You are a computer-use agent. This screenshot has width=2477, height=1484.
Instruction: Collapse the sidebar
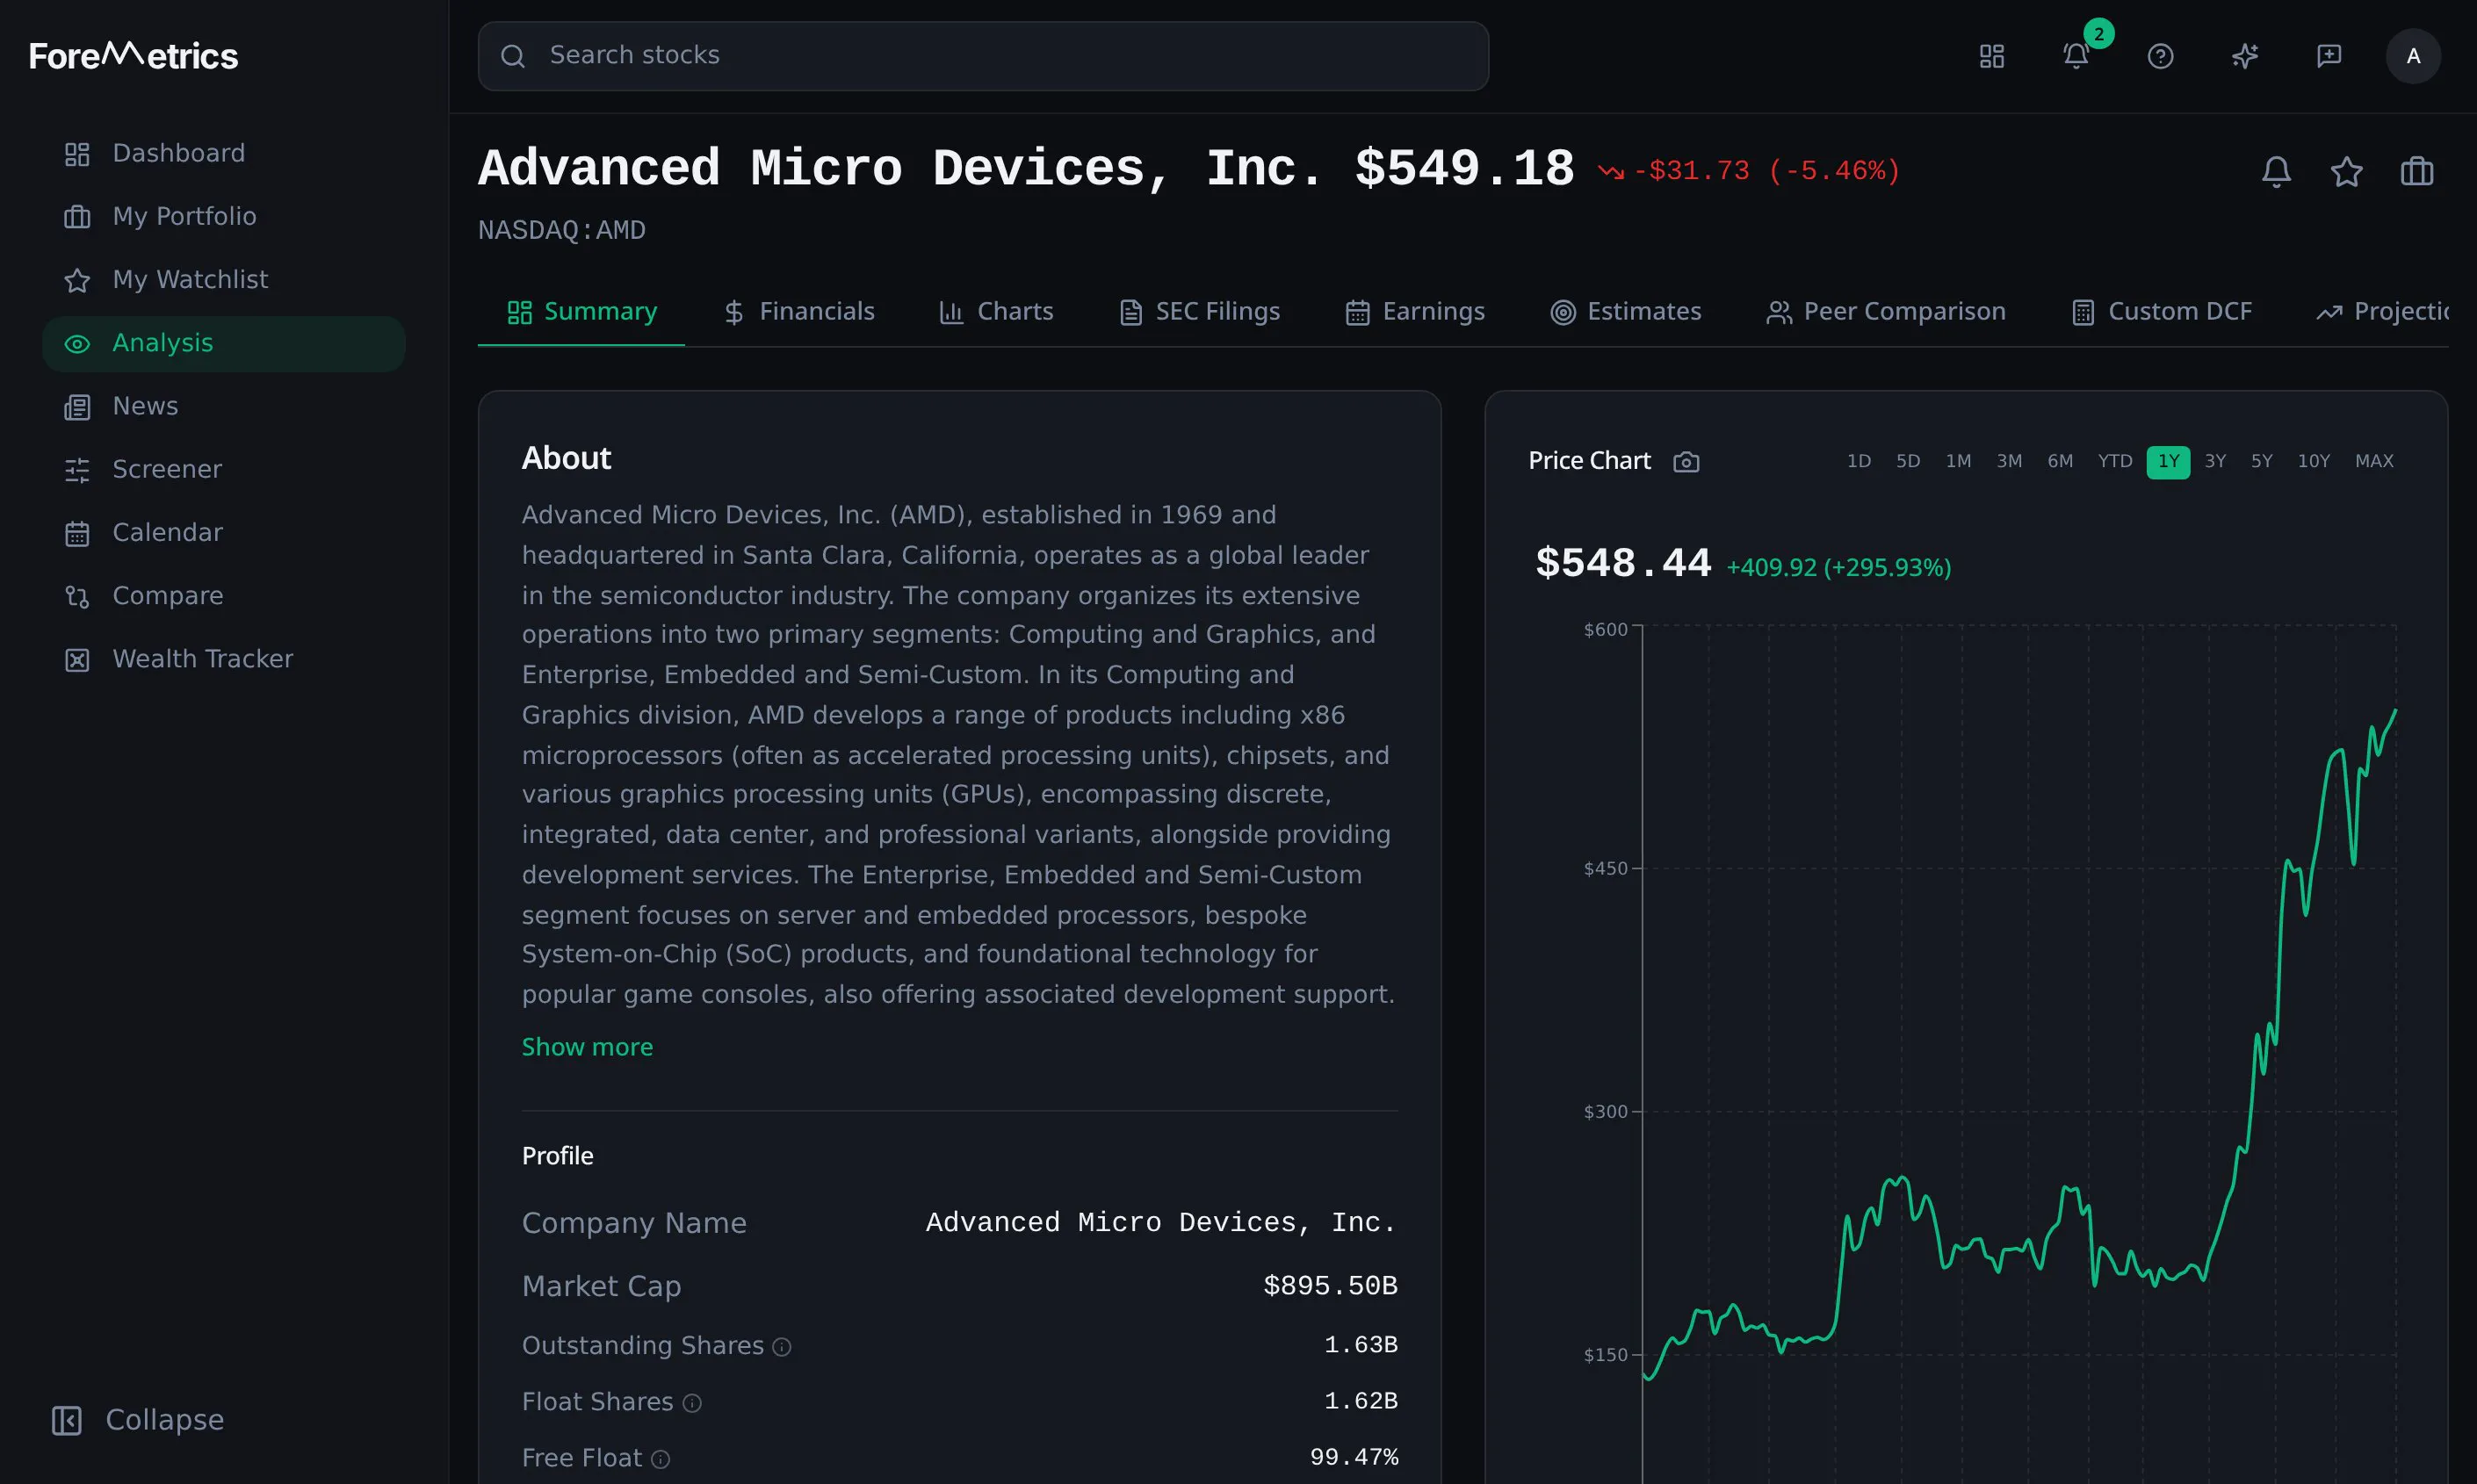[138, 1420]
